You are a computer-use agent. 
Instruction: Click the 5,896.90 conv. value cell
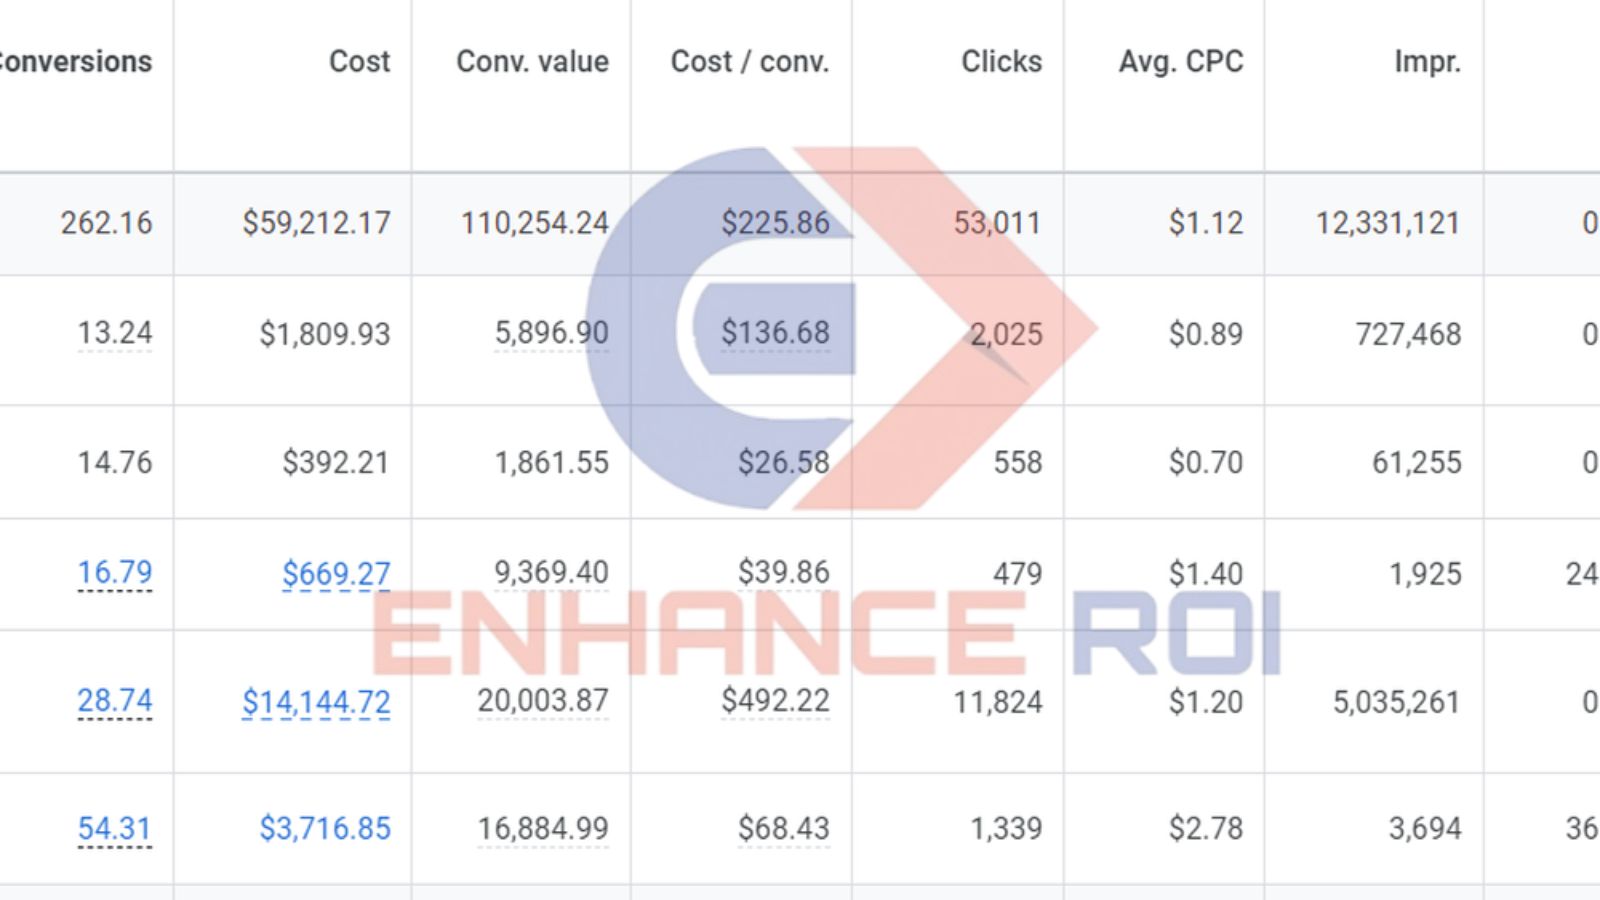[x=551, y=333]
